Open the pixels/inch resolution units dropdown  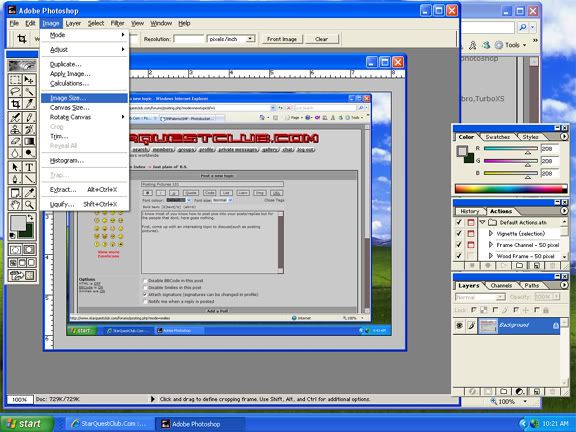click(250, 39)
